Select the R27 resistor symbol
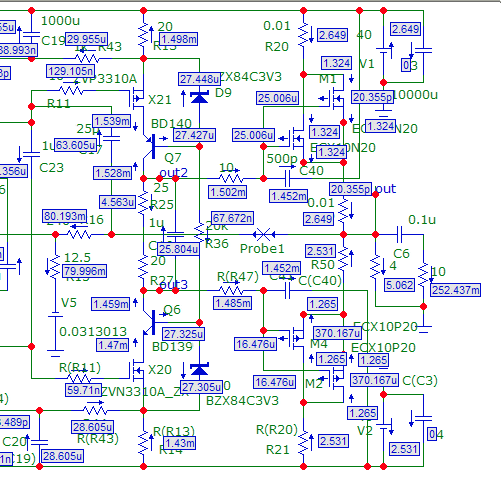The width and height of the screenshot is (501, 497). pos(143,267)
